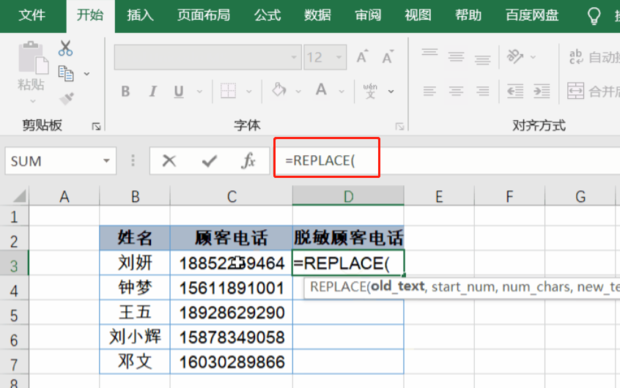The height and width of the screenshot is (388, 620).
Task: Open the 文件 File tab
Action: [x=32, y=15]
